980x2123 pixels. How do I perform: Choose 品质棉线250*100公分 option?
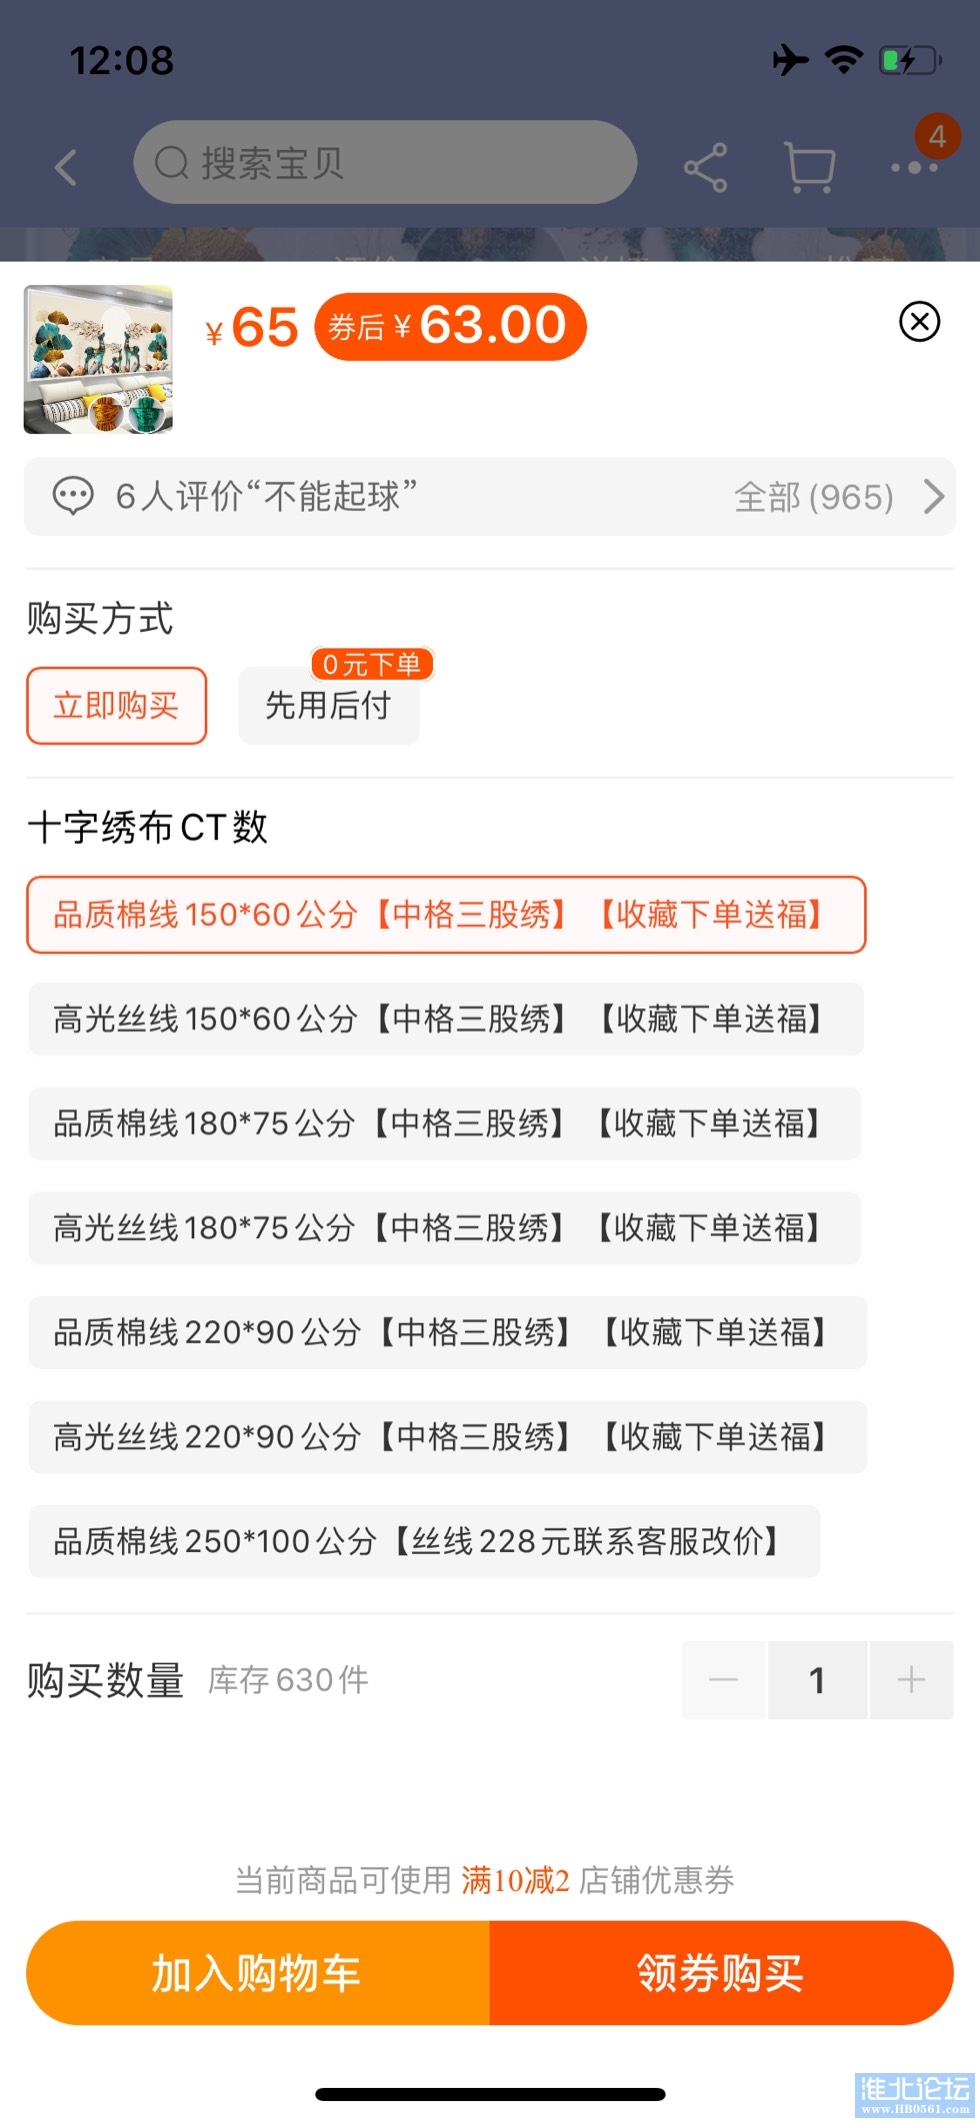424,1541
